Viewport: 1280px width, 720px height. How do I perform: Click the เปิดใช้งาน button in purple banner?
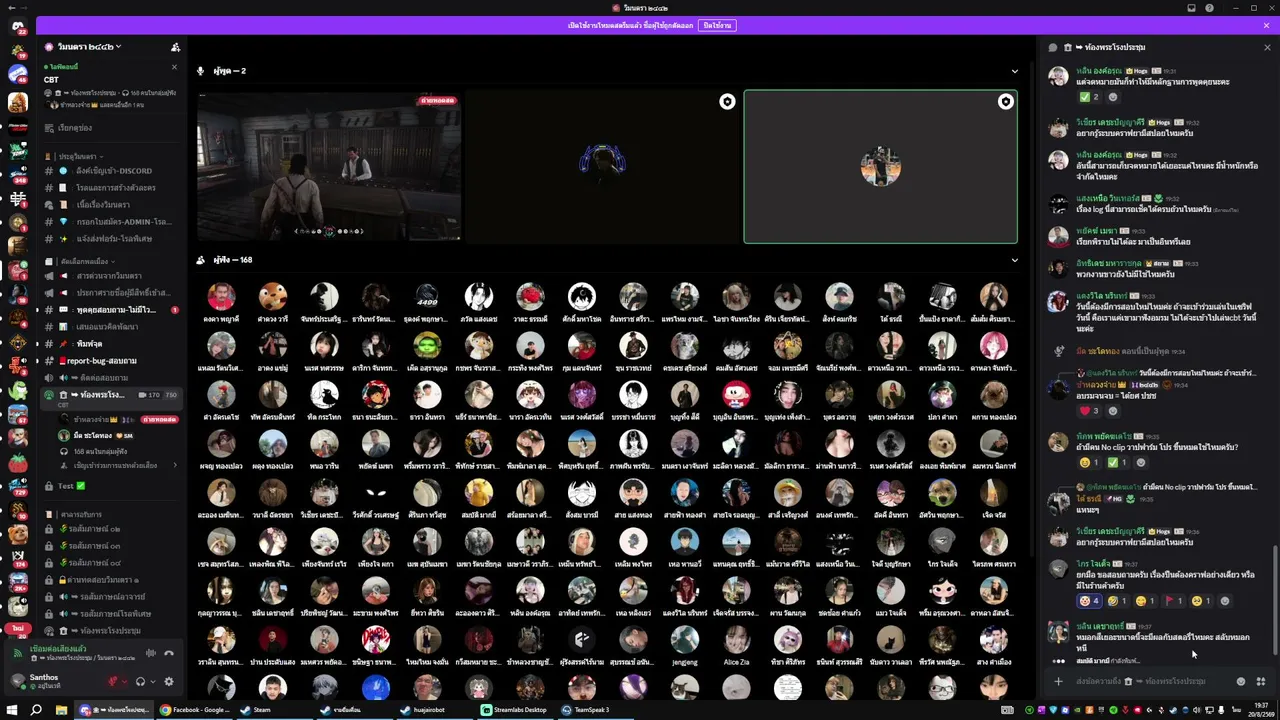[716, 25]
